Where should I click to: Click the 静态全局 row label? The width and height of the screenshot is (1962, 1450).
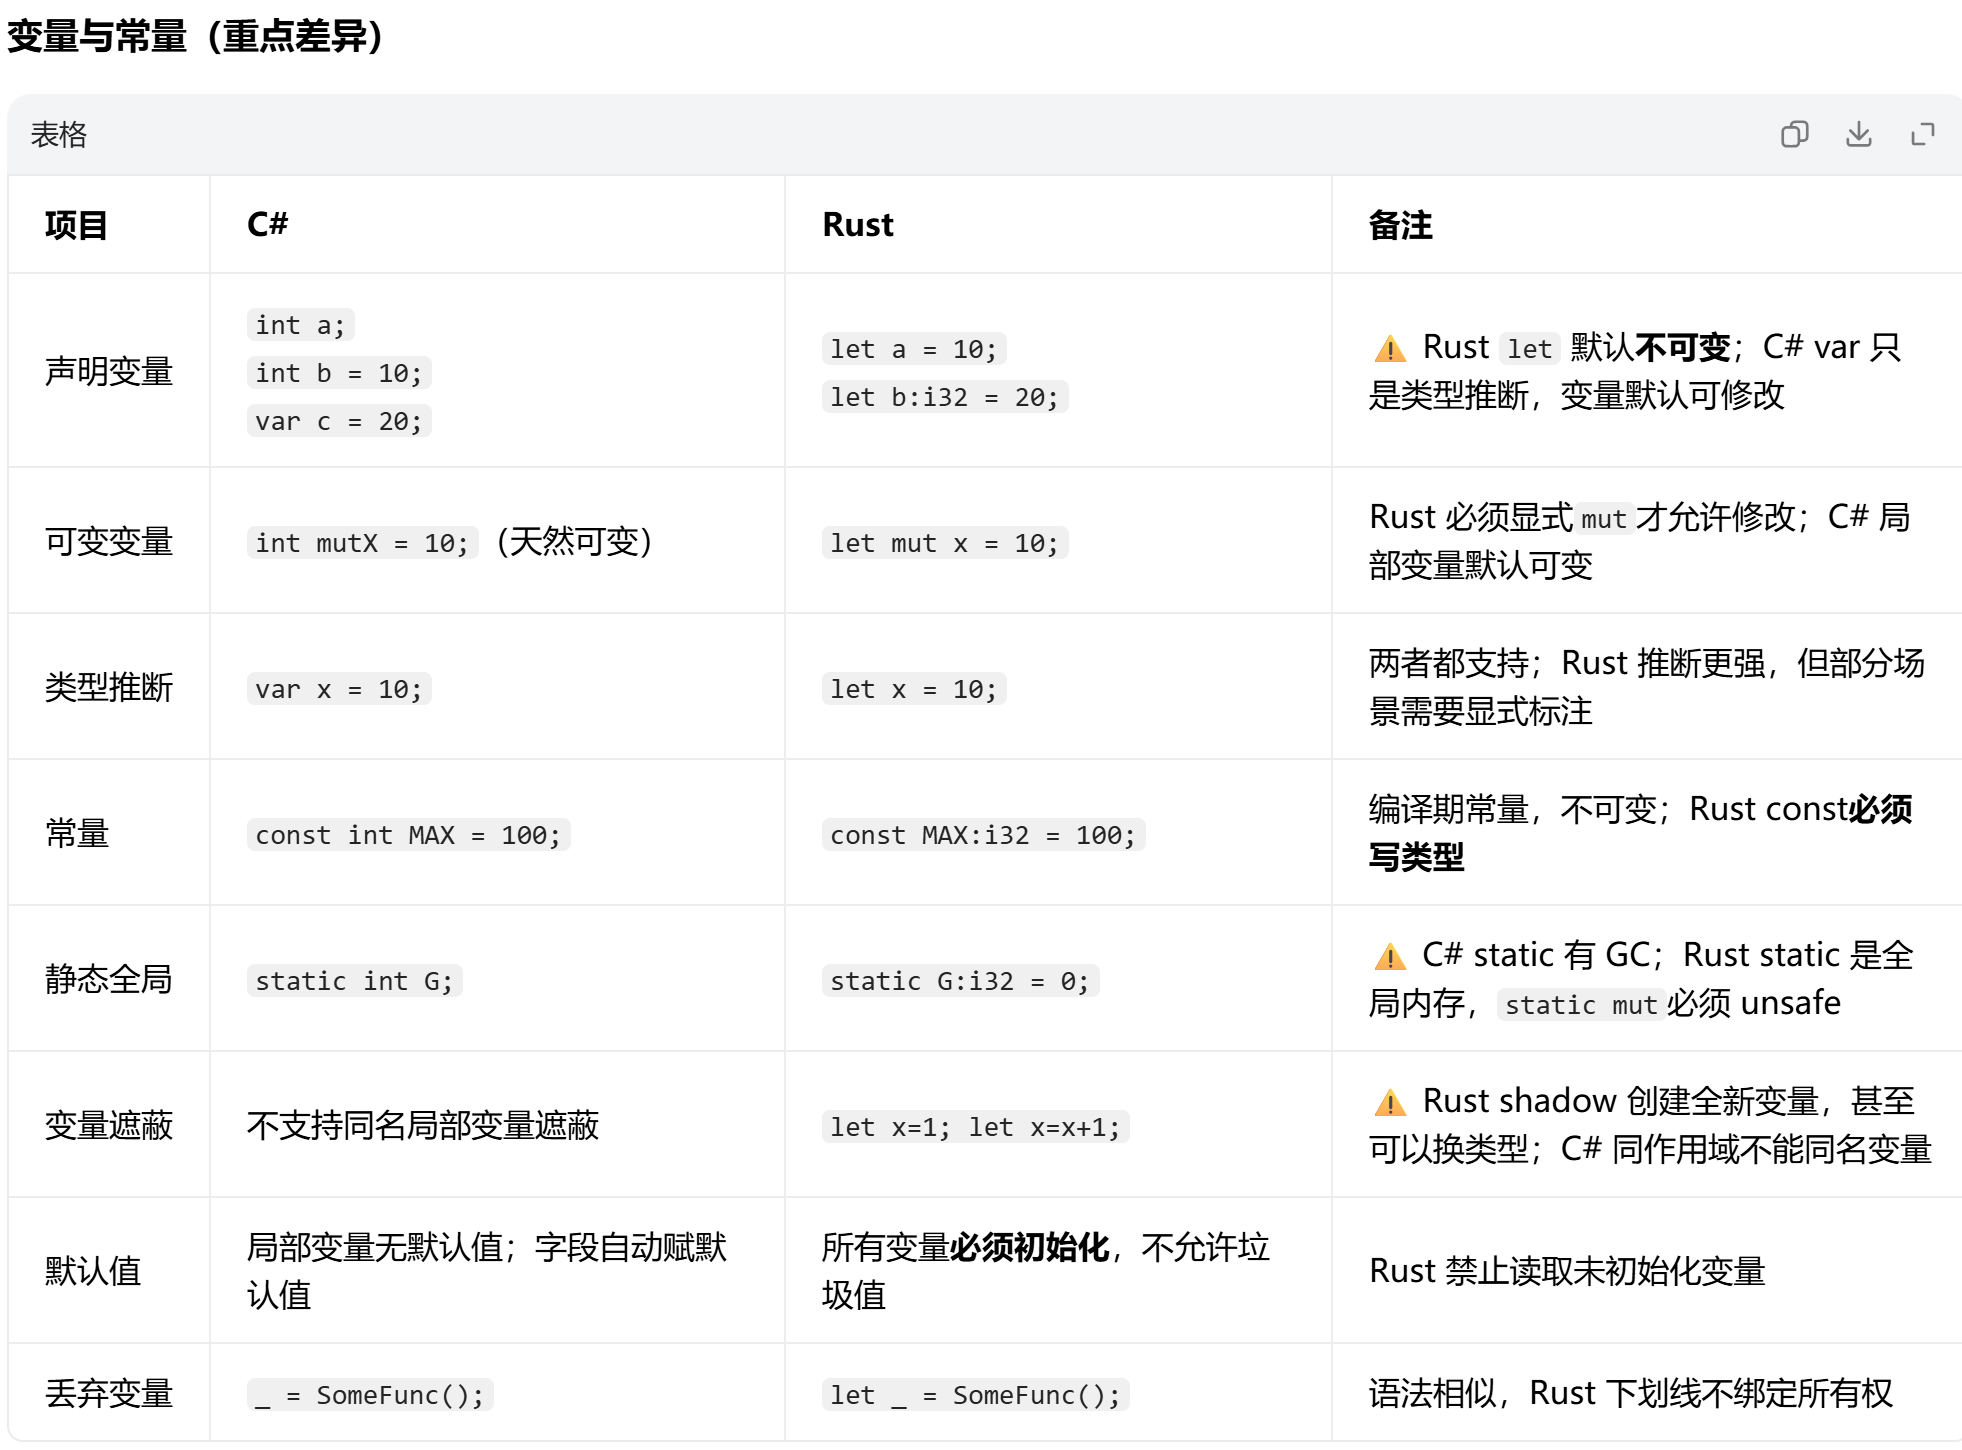tap(109, 979)
